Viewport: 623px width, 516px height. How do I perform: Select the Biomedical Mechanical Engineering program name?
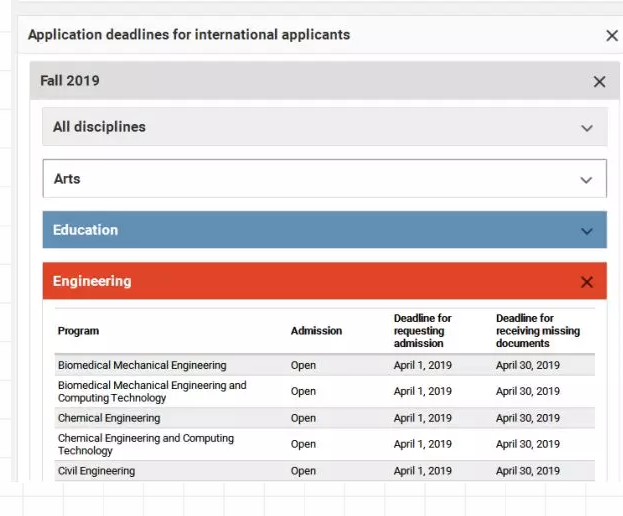(142, 365)
